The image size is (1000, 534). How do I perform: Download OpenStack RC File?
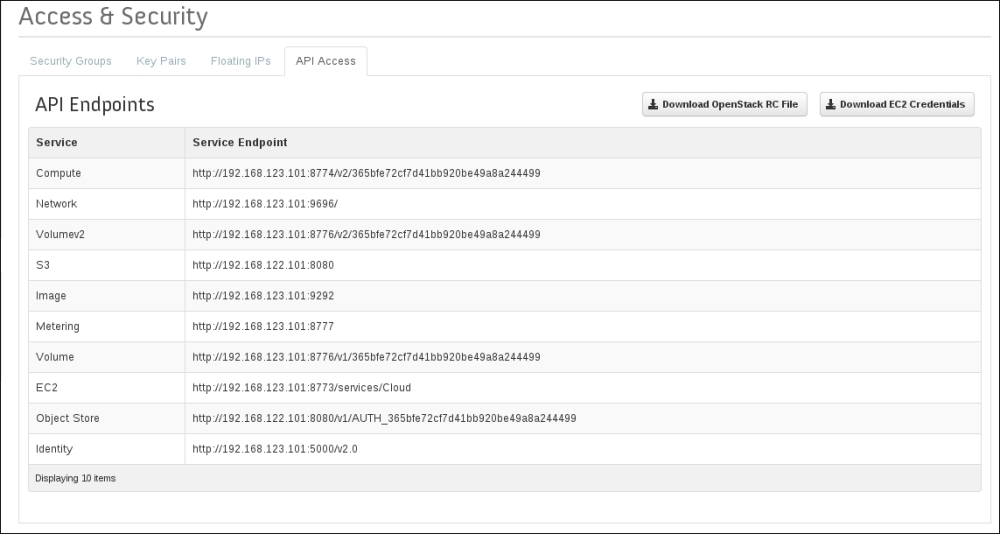724,104
